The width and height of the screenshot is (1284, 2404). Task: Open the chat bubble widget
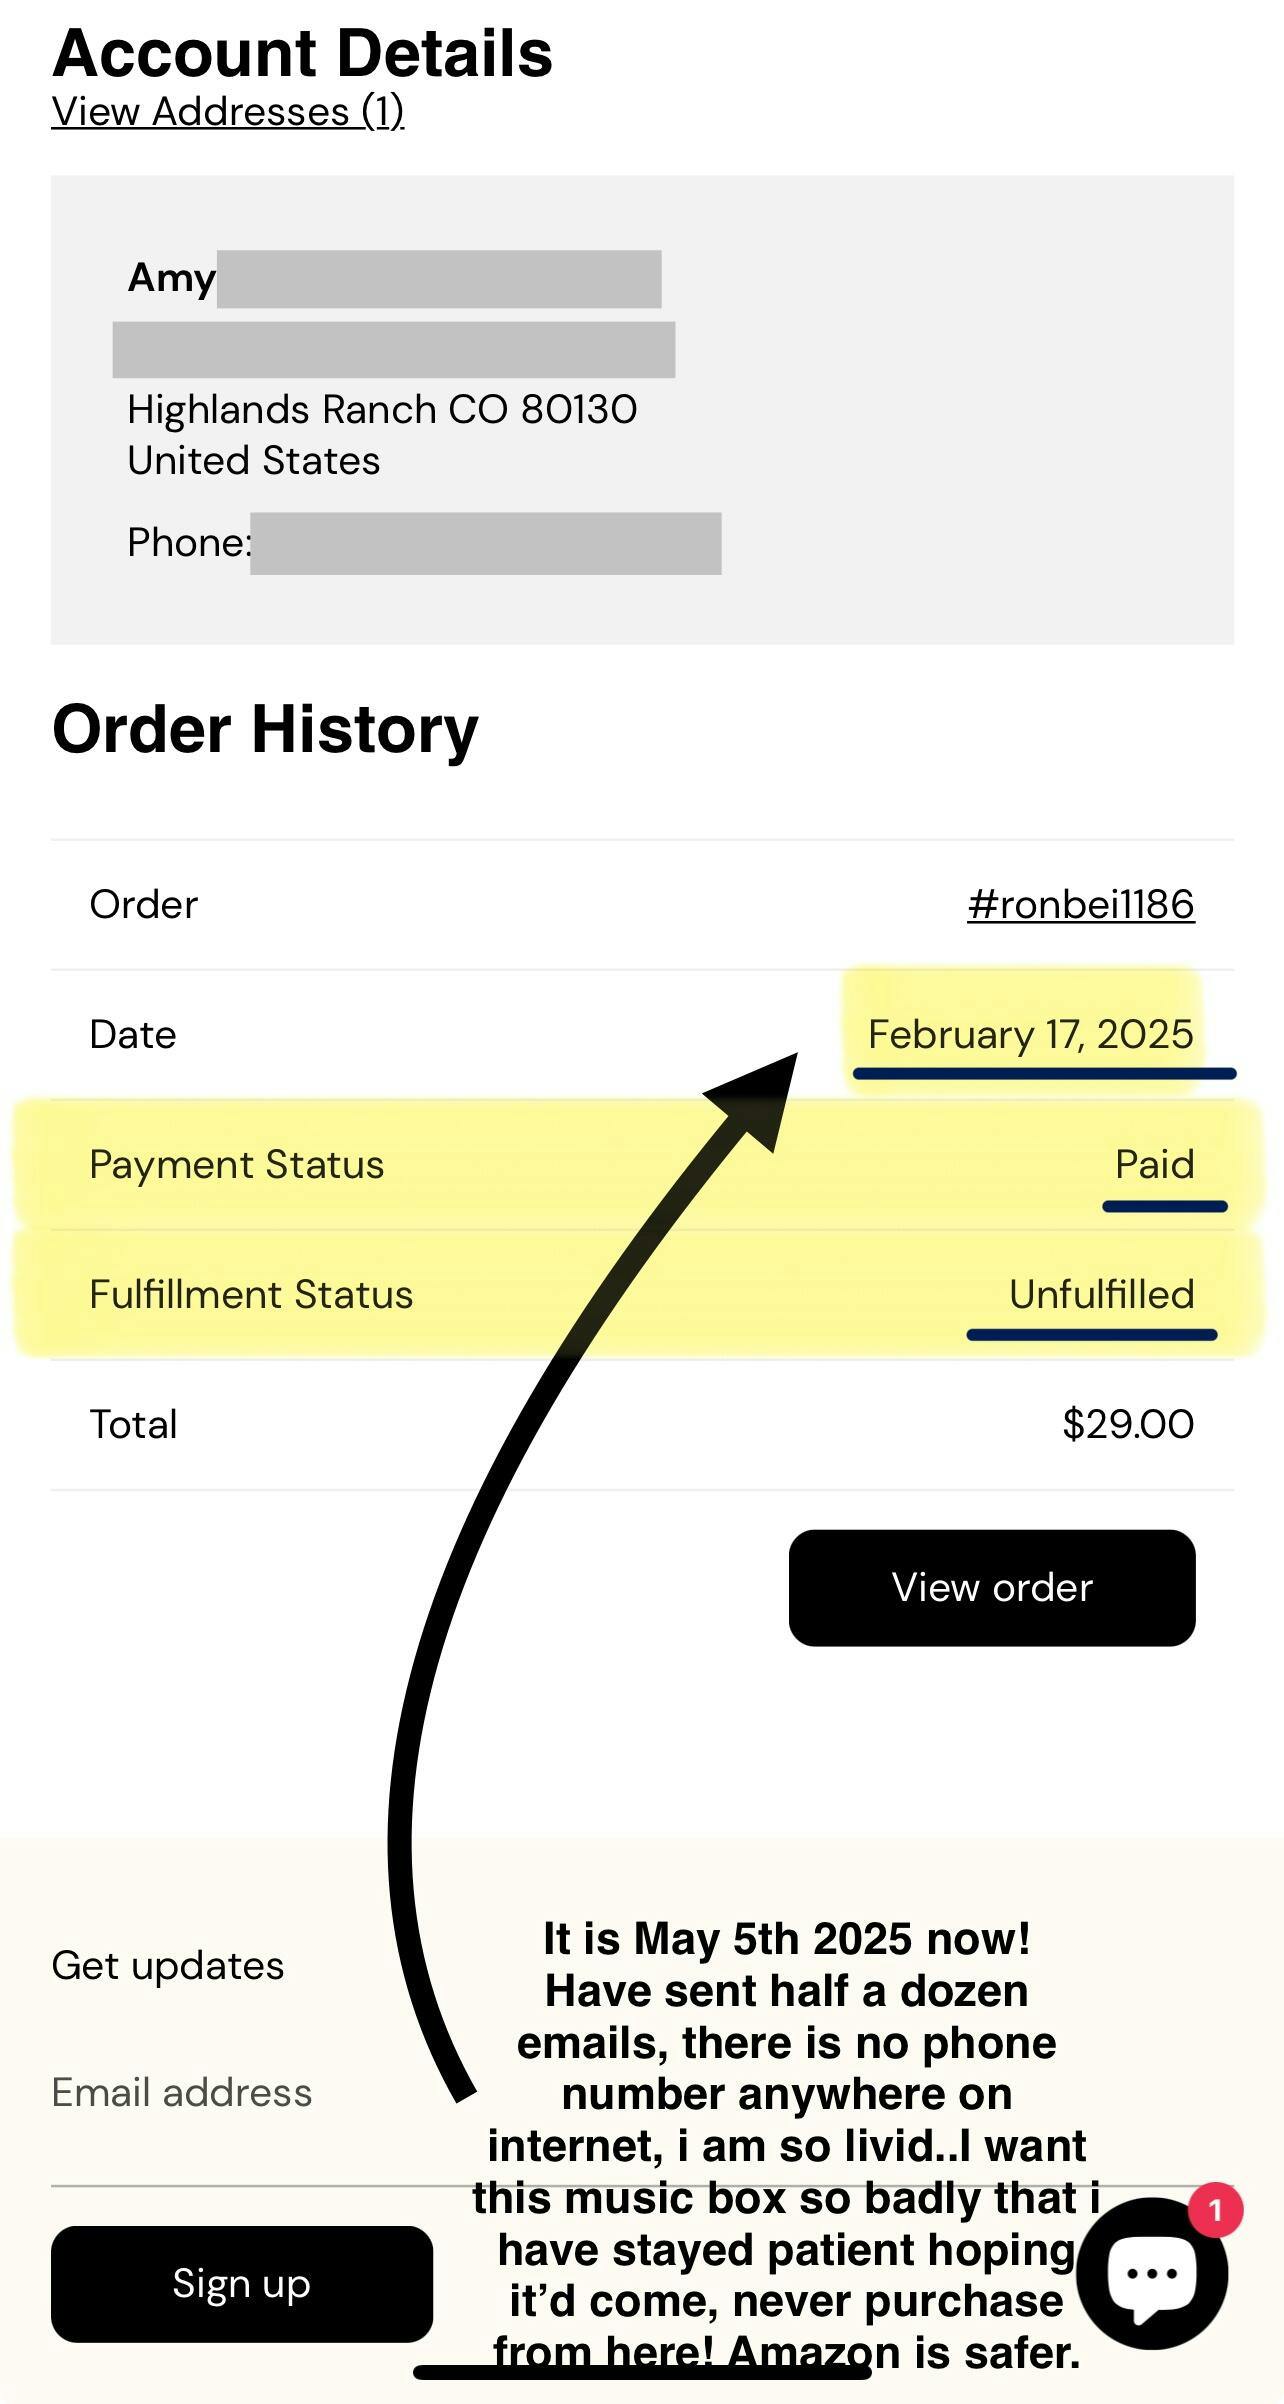[x=1150, y=2274]
